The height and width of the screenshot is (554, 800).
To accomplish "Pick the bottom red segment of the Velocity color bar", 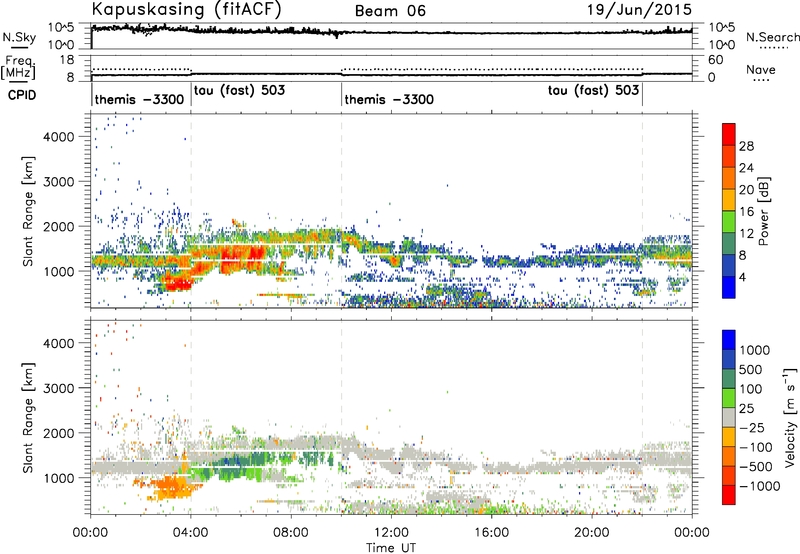I will (729, 495).
